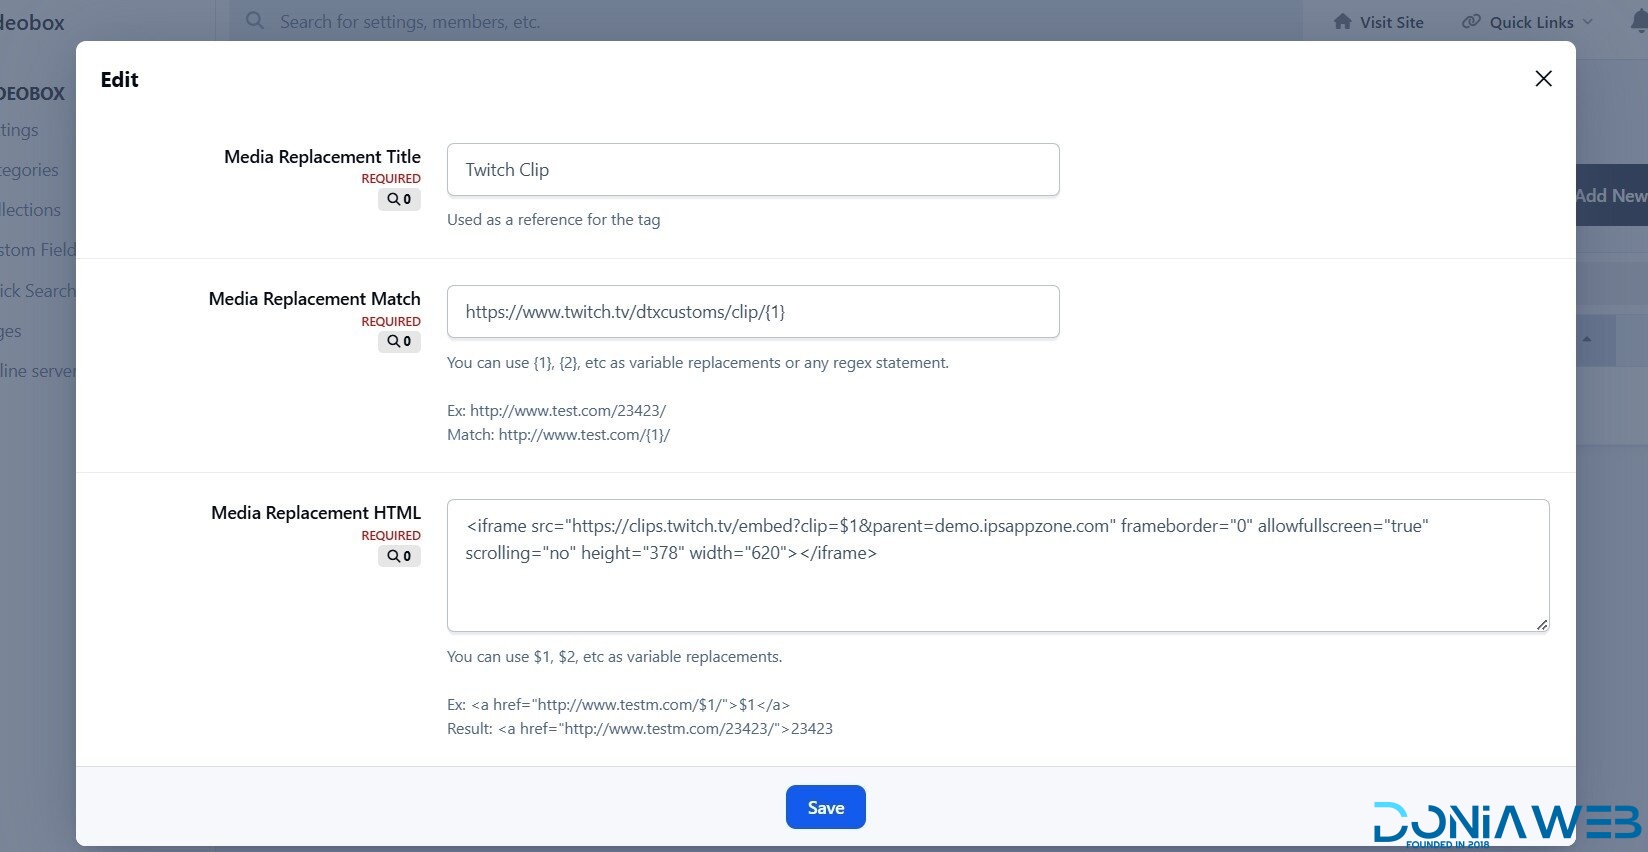Save the media replacement

click(826, 807)
